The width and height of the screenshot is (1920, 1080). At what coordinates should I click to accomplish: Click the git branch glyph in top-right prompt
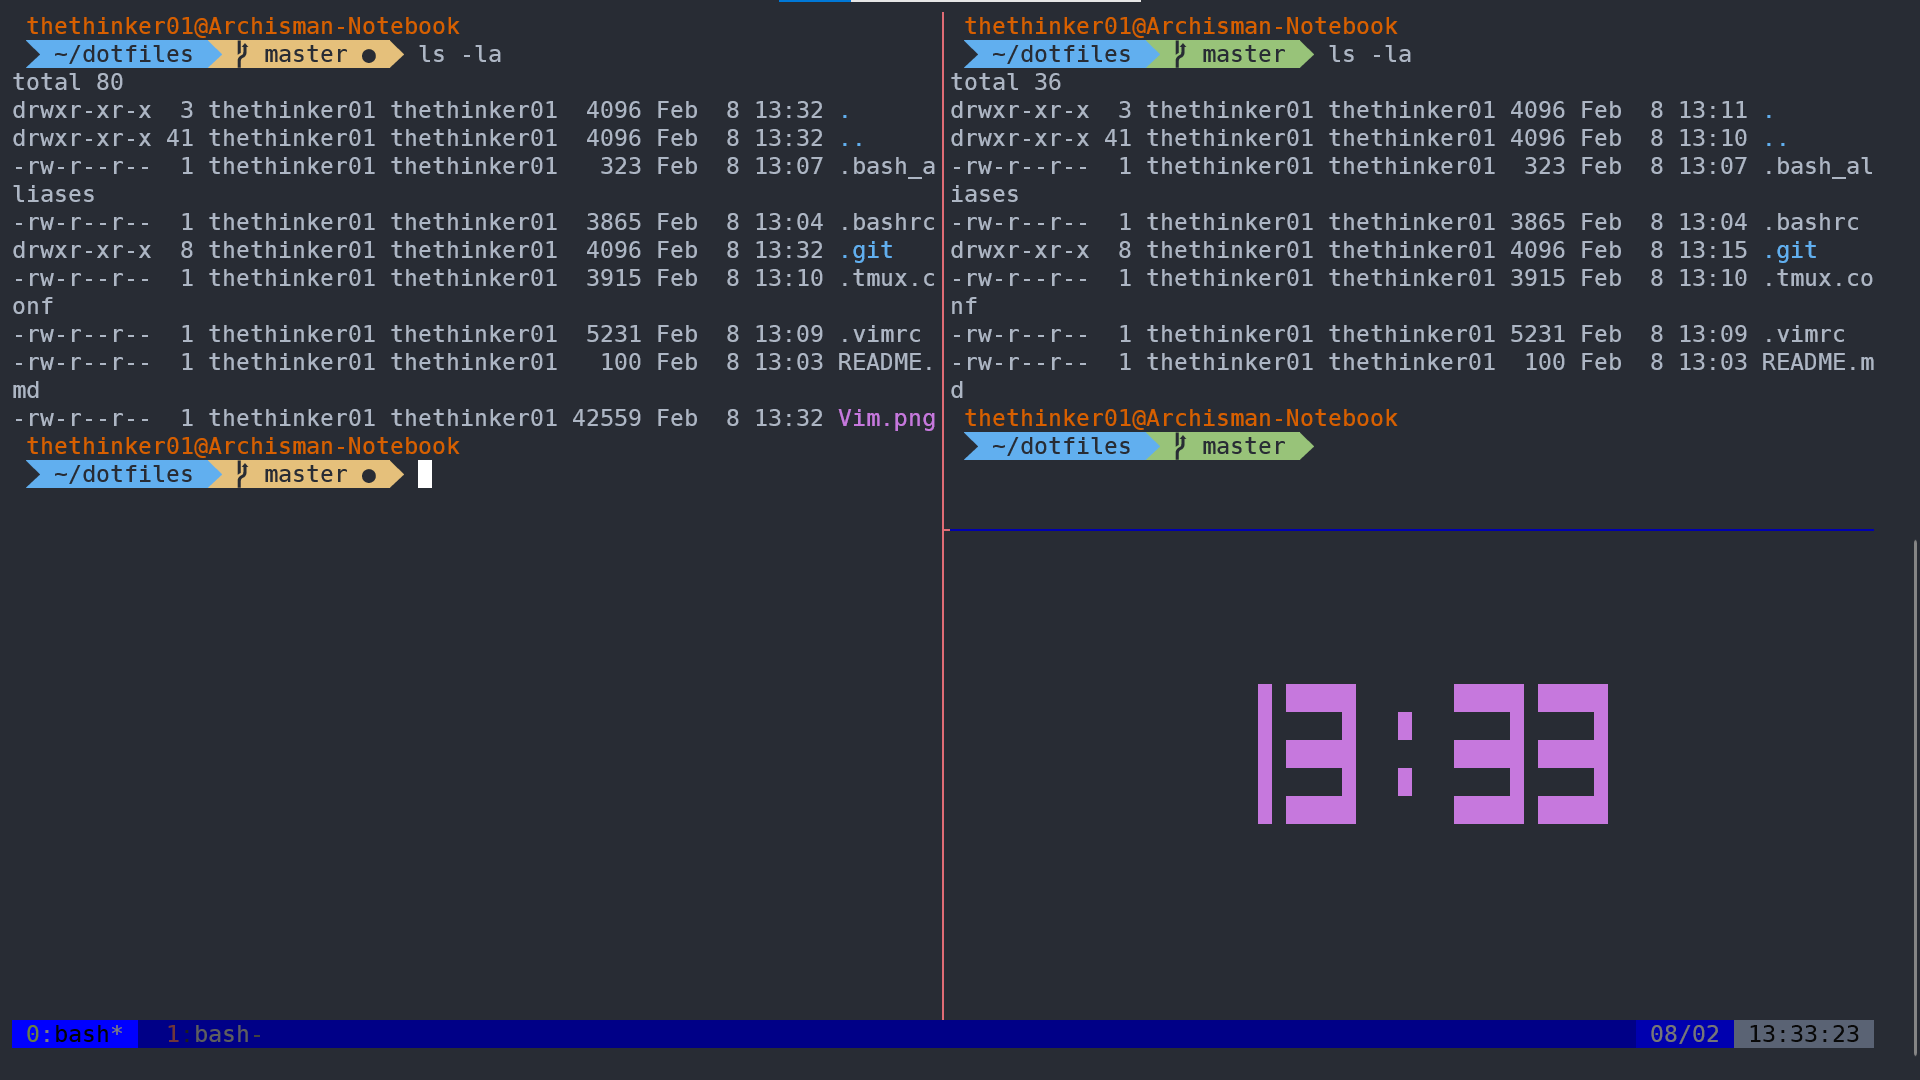[x=1181, y=54]
